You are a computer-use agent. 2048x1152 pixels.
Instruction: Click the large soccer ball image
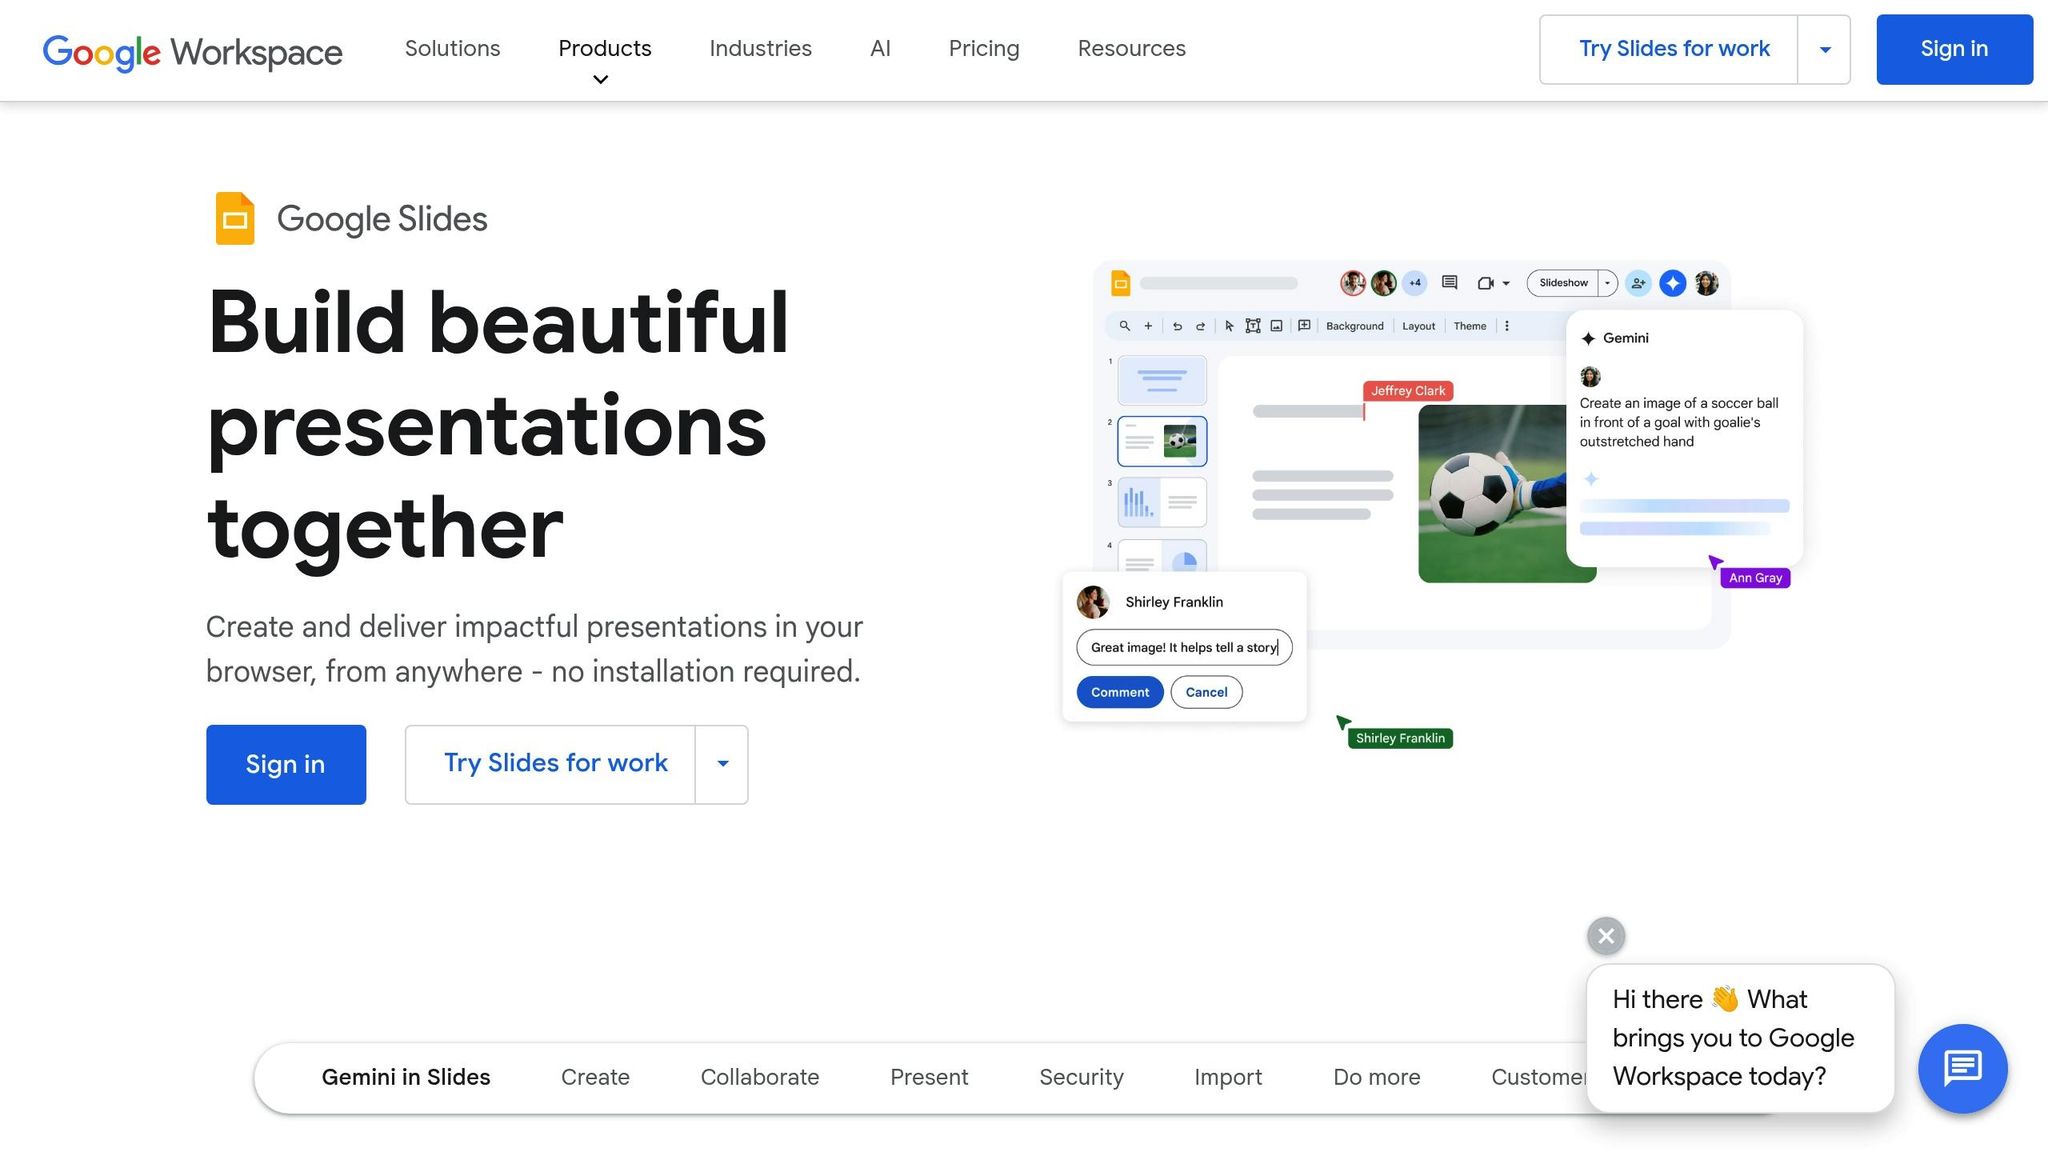click(1492, 494)
